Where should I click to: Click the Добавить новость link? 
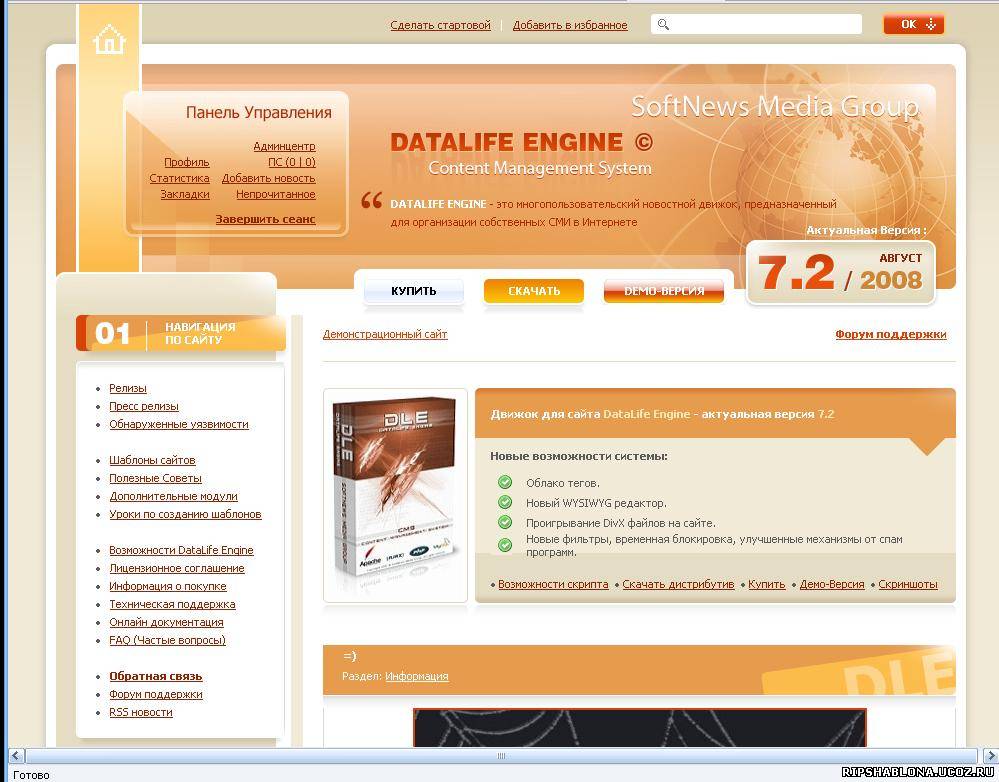click(268, 178)
